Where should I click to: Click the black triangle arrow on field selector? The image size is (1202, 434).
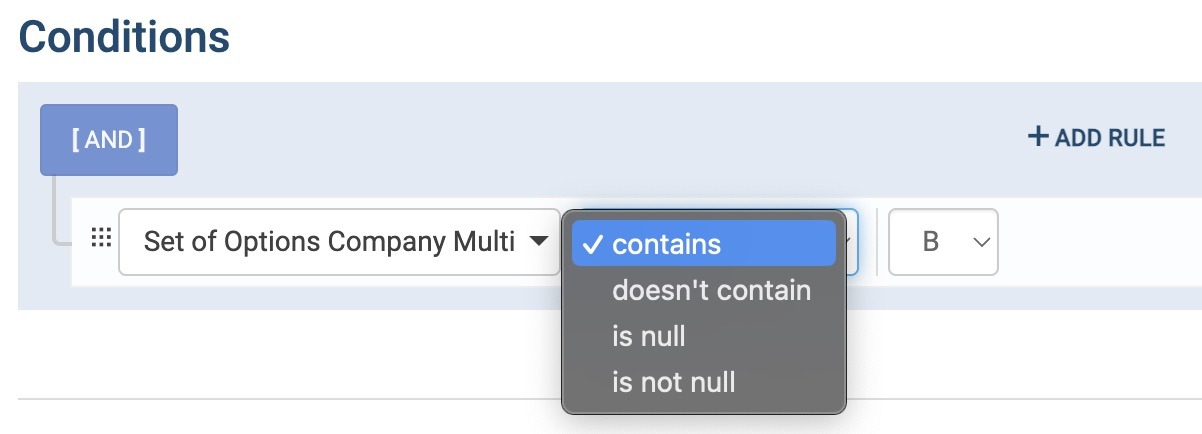click(538, 241)
